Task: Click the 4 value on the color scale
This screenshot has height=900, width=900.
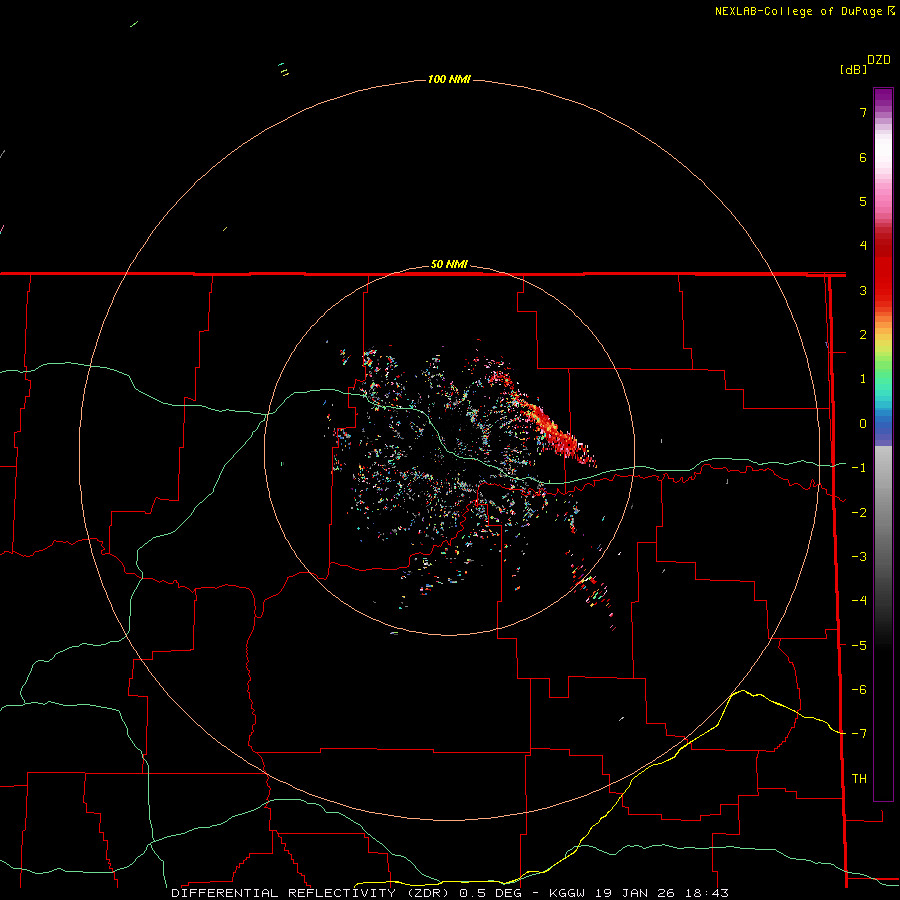Action: [863, 246]
